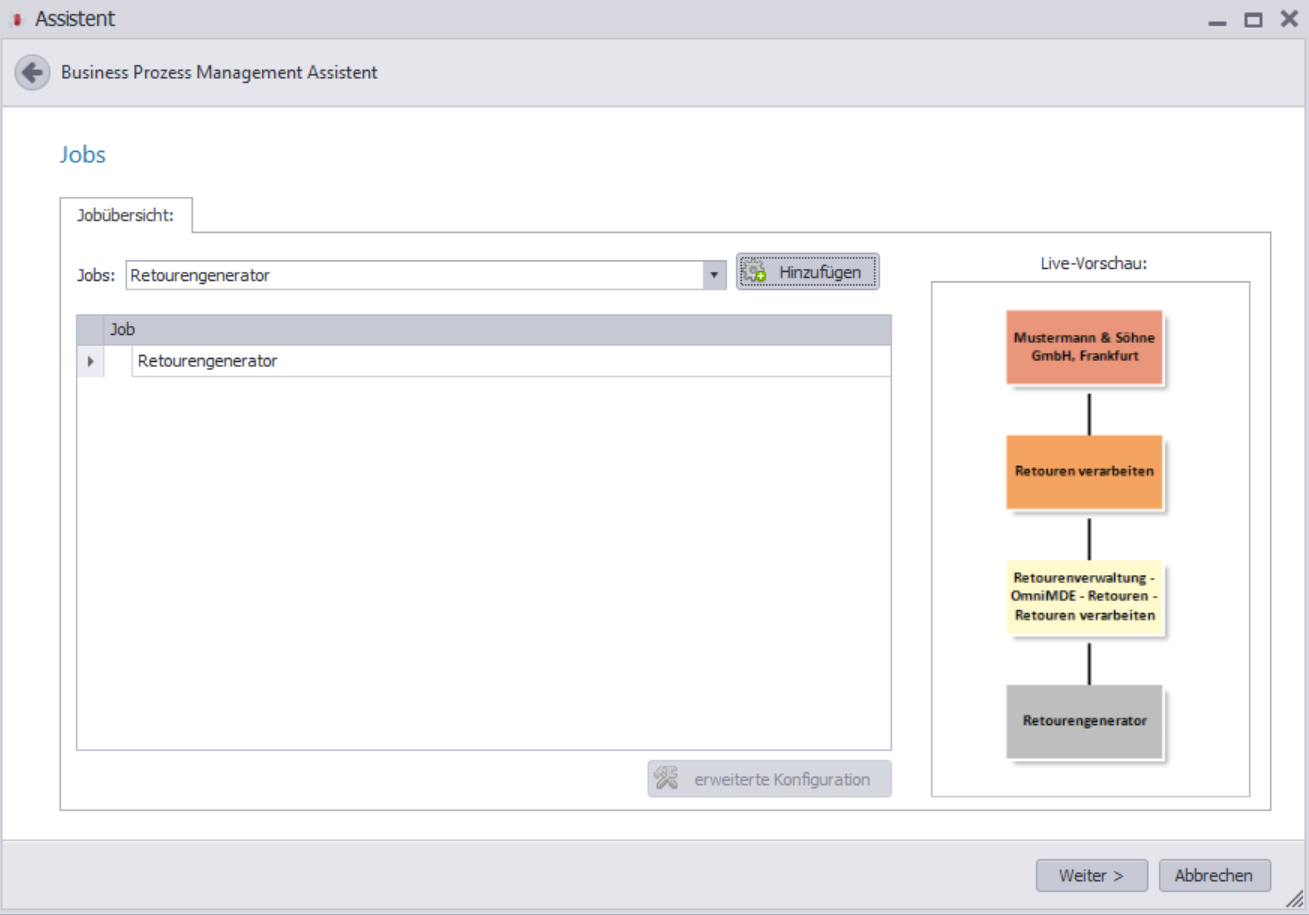
Task: Minimize the Assistent window
Action: point(1217,22)
